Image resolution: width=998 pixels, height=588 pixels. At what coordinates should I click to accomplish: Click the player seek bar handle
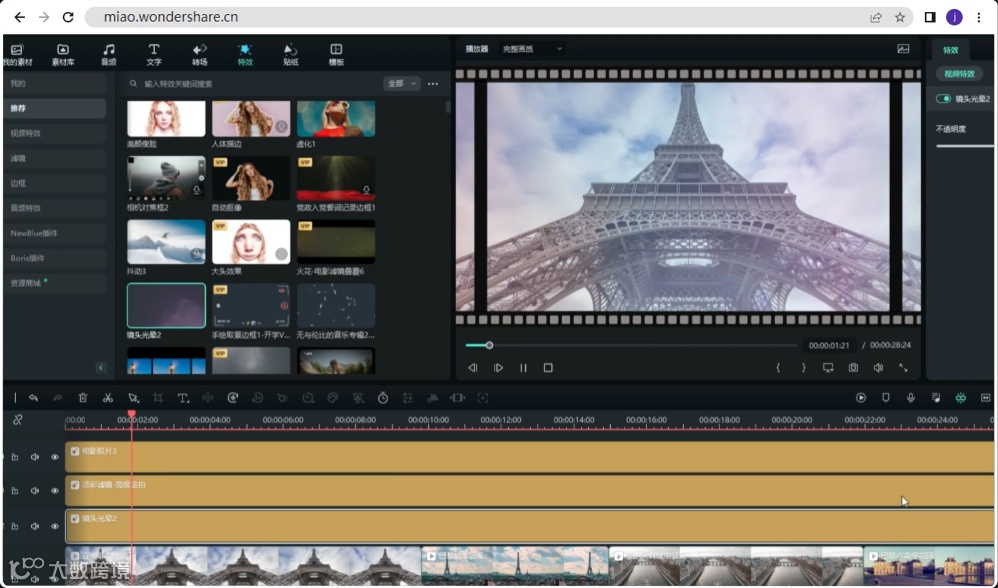pos(489,345)
